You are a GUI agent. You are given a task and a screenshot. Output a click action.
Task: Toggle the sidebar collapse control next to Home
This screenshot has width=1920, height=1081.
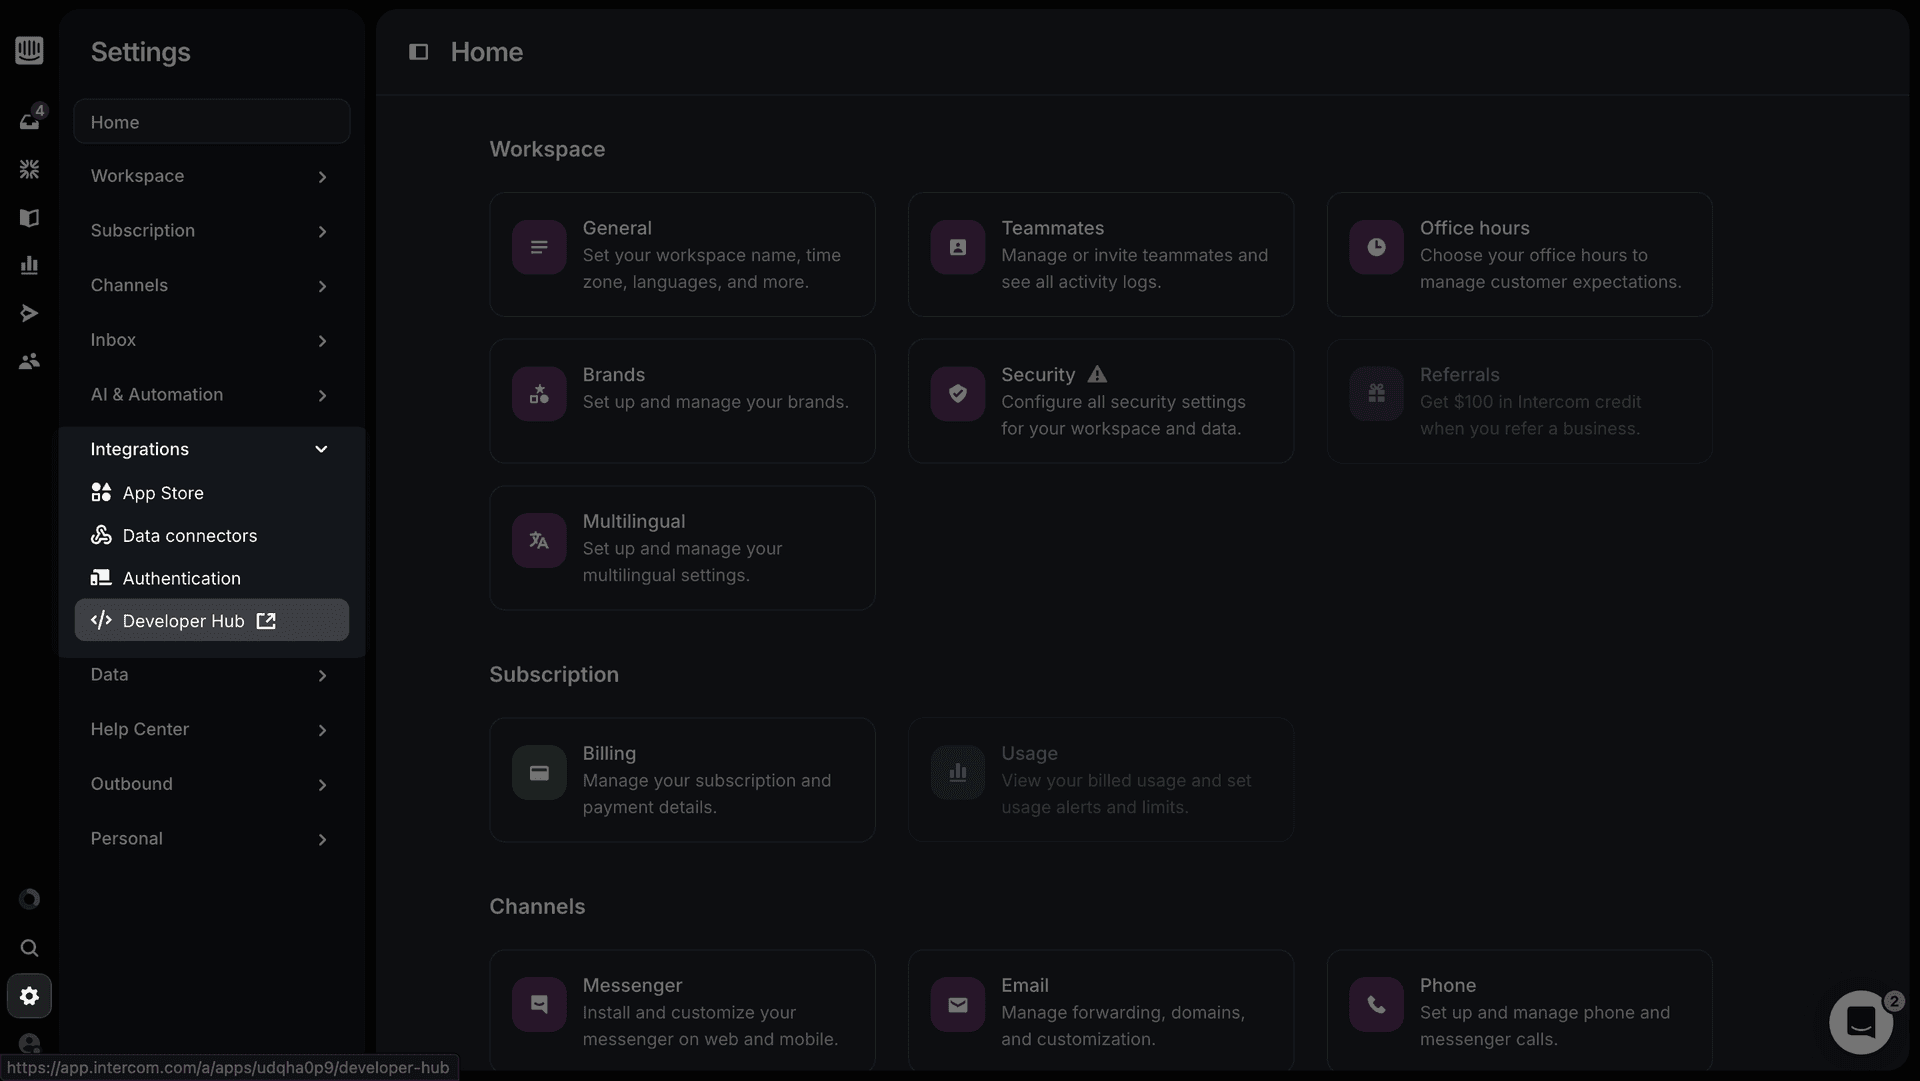(418, 52)
